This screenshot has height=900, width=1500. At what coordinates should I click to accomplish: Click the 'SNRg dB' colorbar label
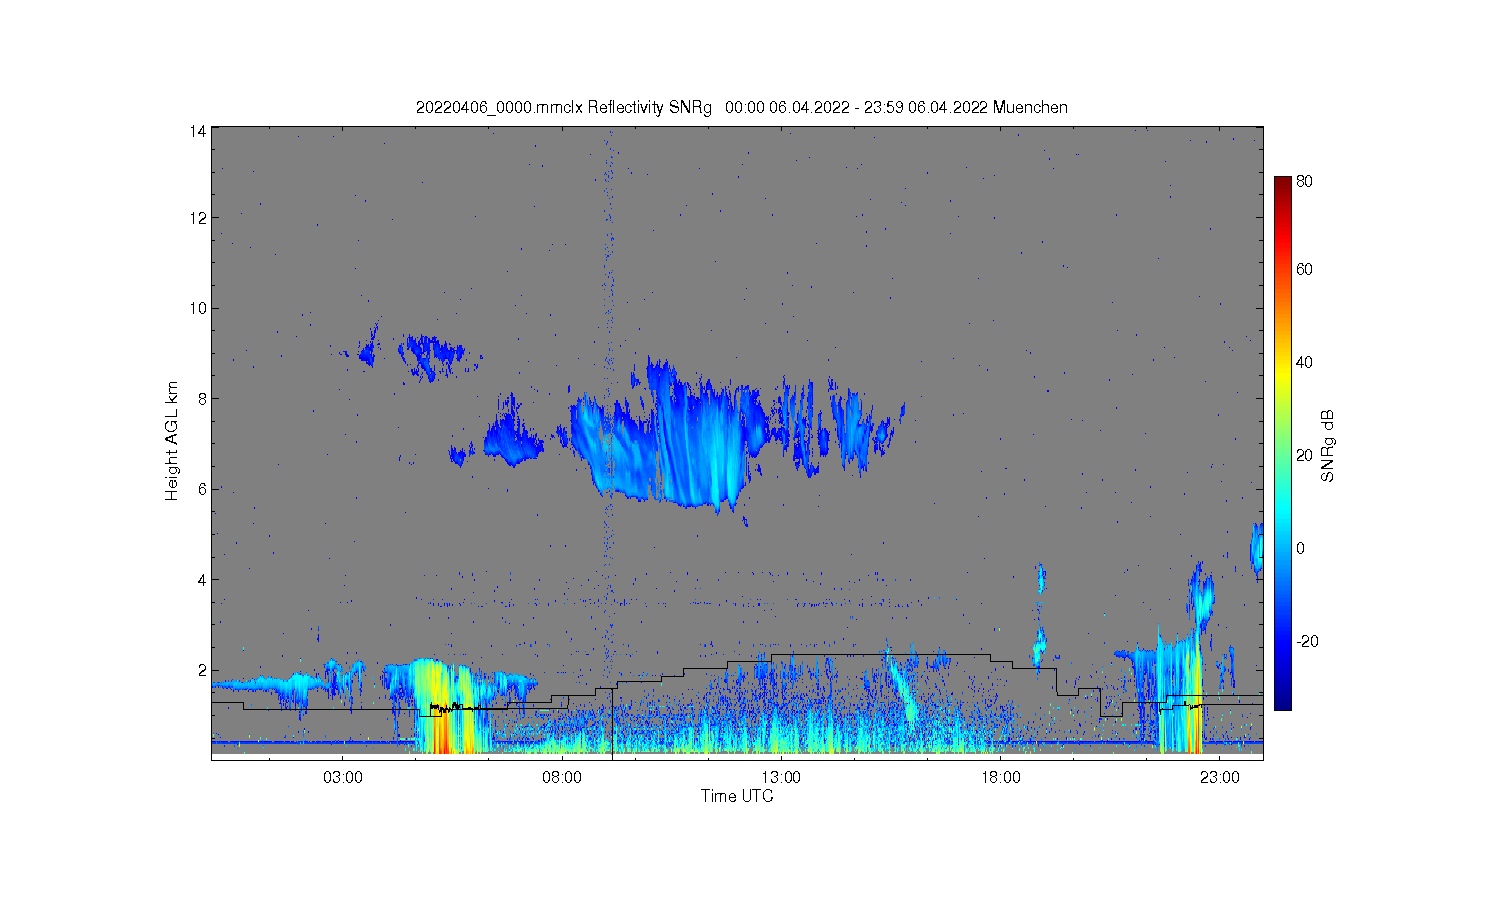point(1328,446)
